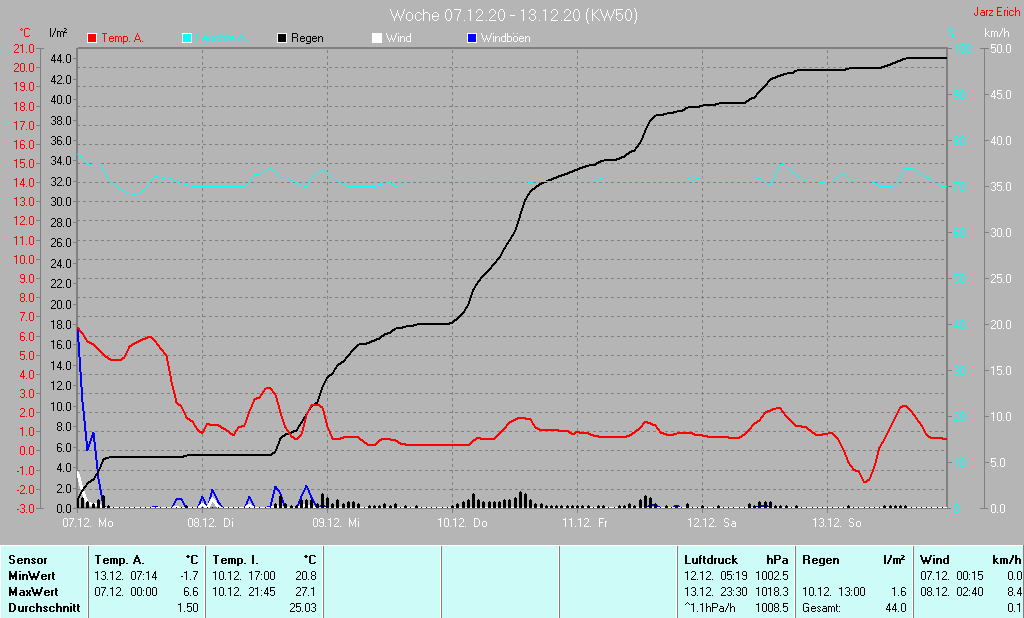Click the '10.12. 13:00' rain timestamp

(x=834, y=591)
